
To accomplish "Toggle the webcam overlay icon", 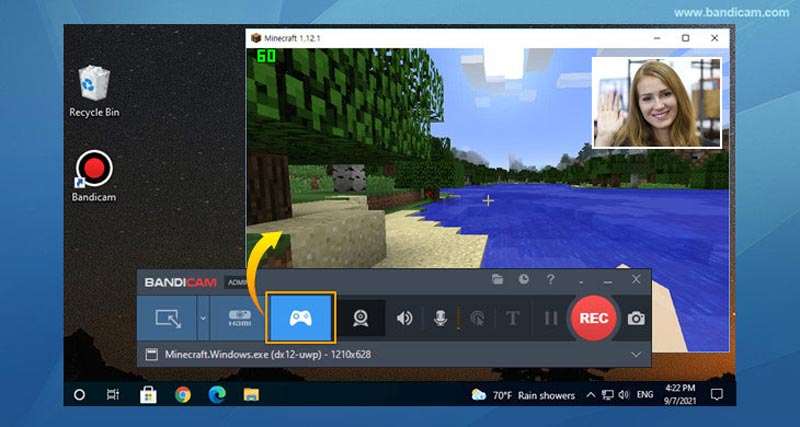I will click(361, 318).
